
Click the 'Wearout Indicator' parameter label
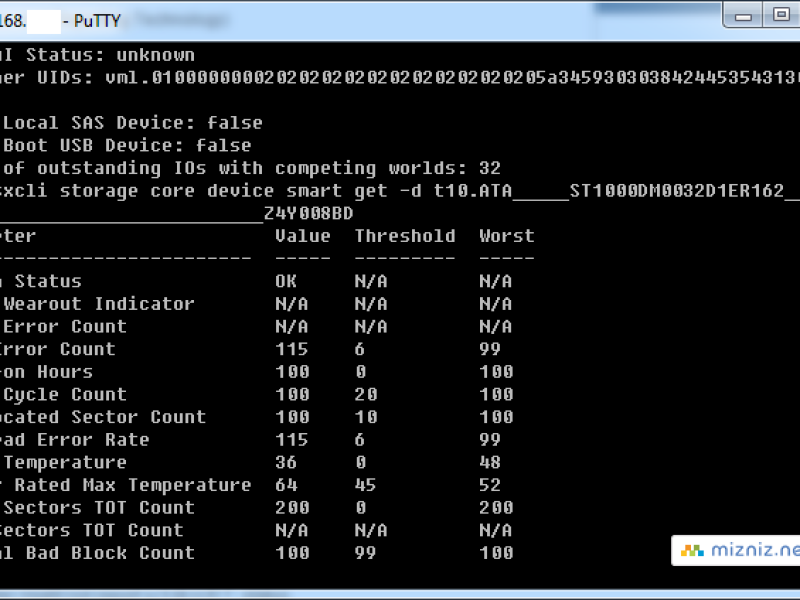(x=99, y=304)
